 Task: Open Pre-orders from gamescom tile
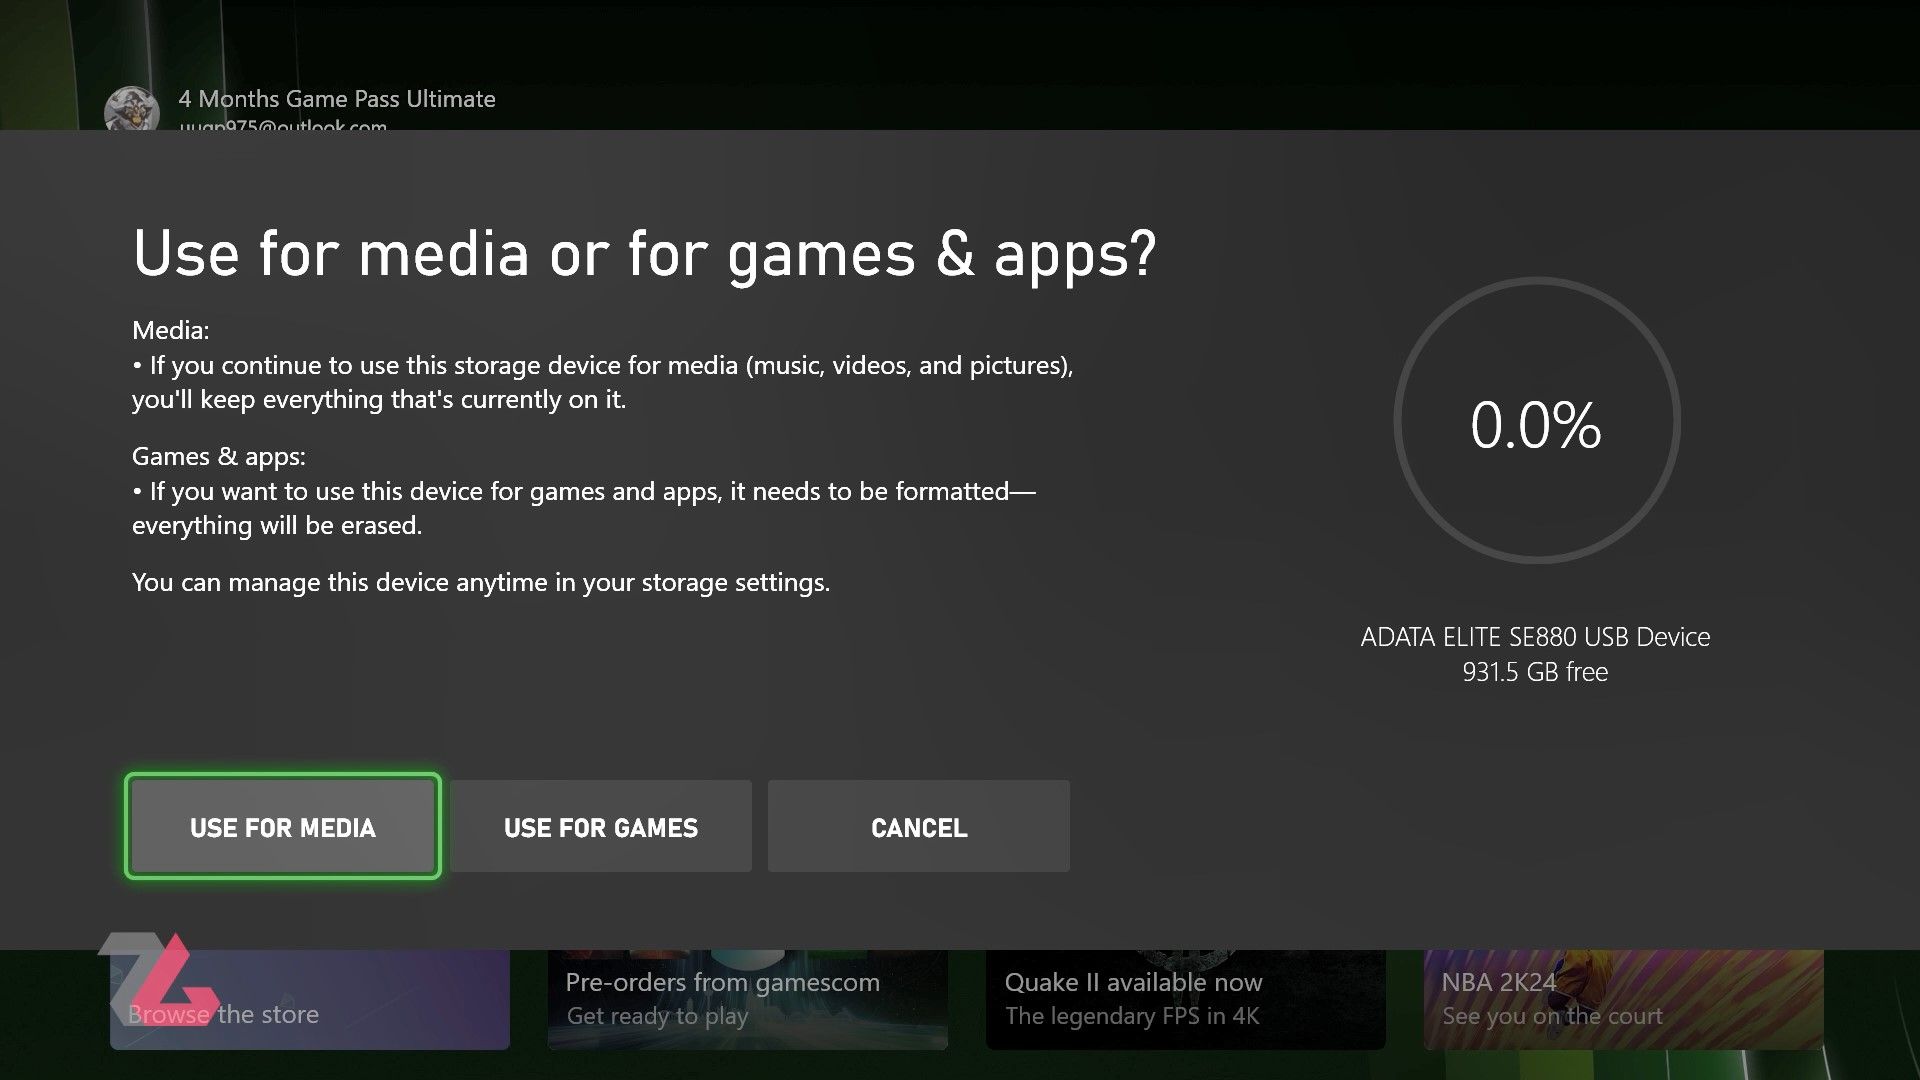pyautogui.click(x=748, y=1000)
